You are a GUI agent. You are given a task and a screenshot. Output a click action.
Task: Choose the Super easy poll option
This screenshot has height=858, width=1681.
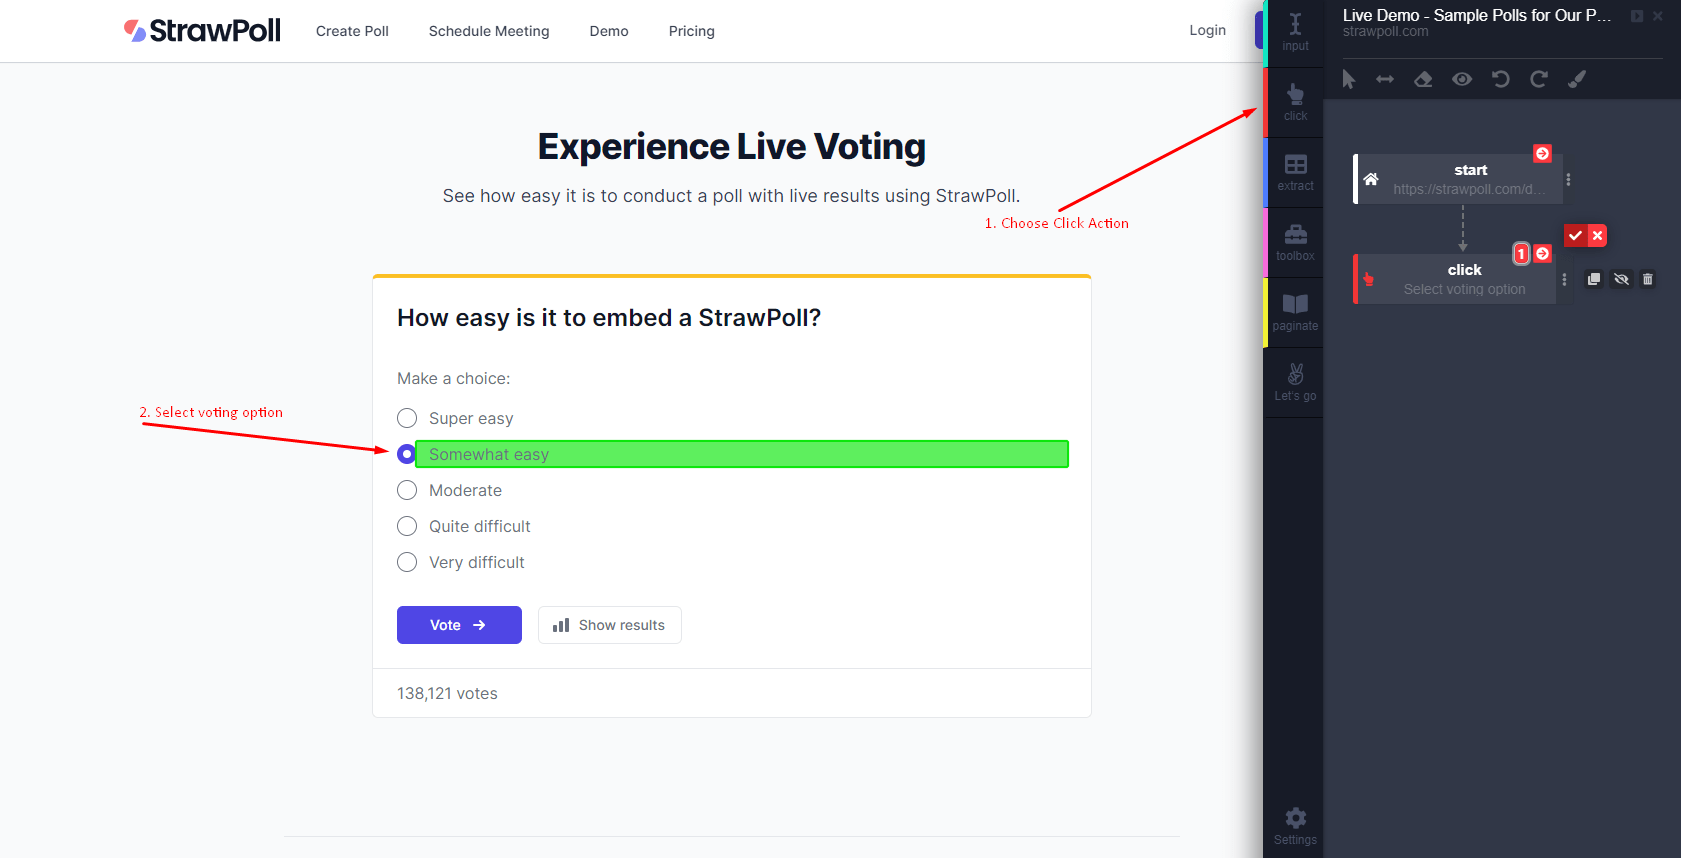pyautogui.click(x=407, y=418)
